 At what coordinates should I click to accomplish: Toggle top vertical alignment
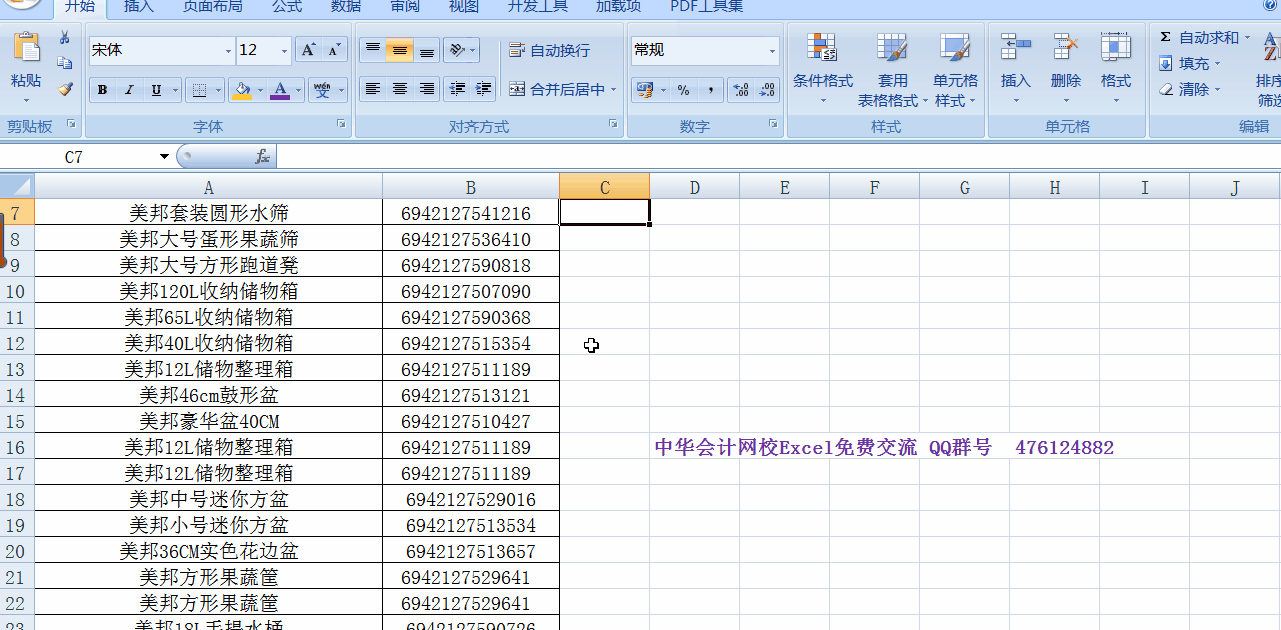point(372,49)
